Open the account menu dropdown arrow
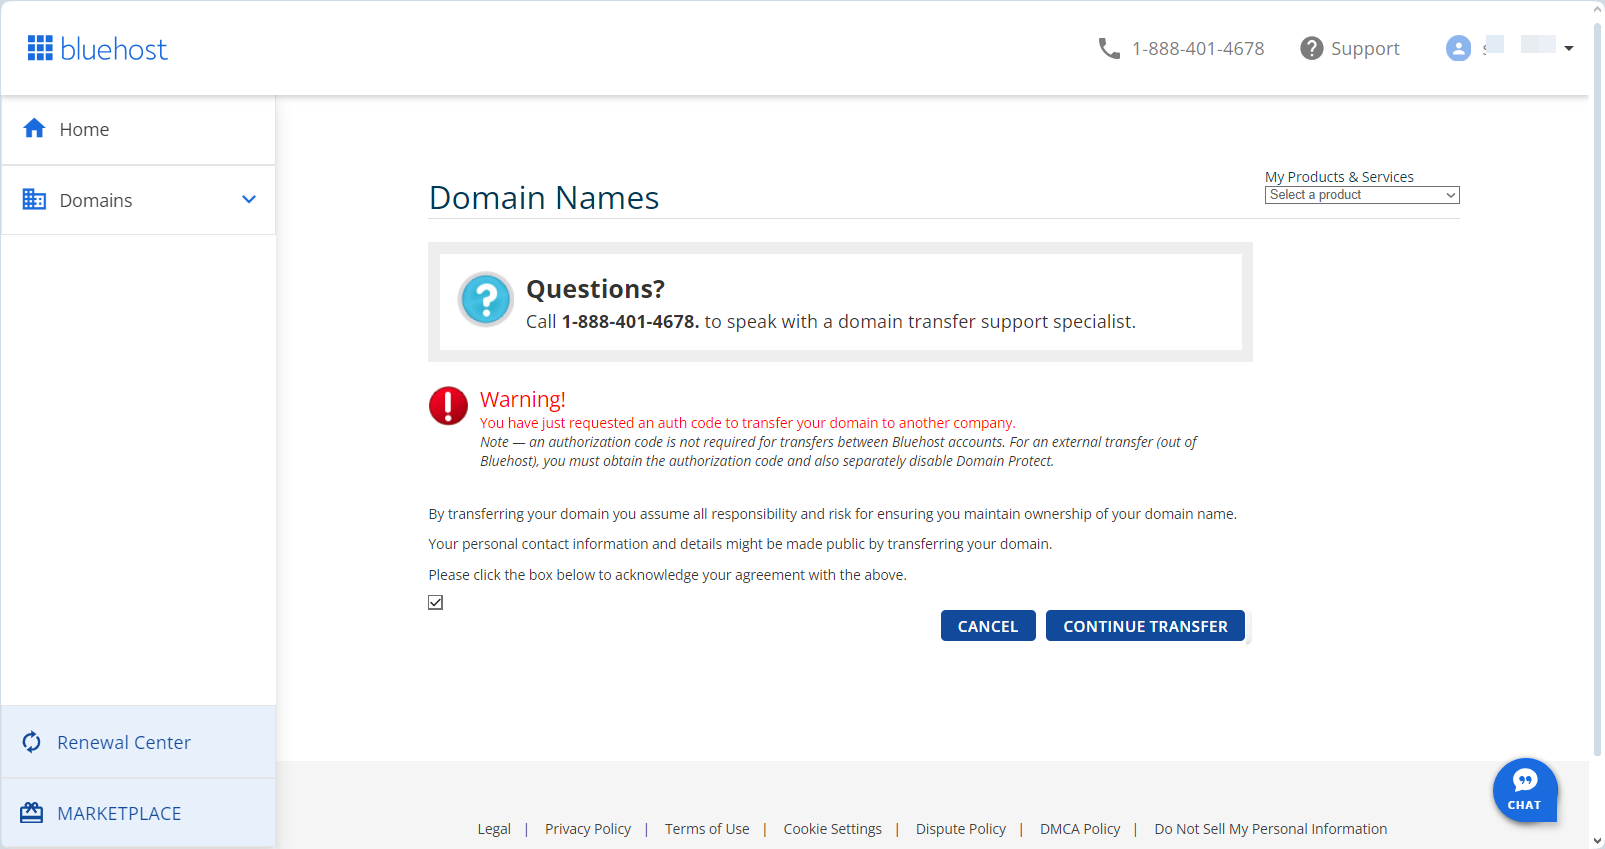This screenshot has height=849, width=1605. click(1569, 48)
